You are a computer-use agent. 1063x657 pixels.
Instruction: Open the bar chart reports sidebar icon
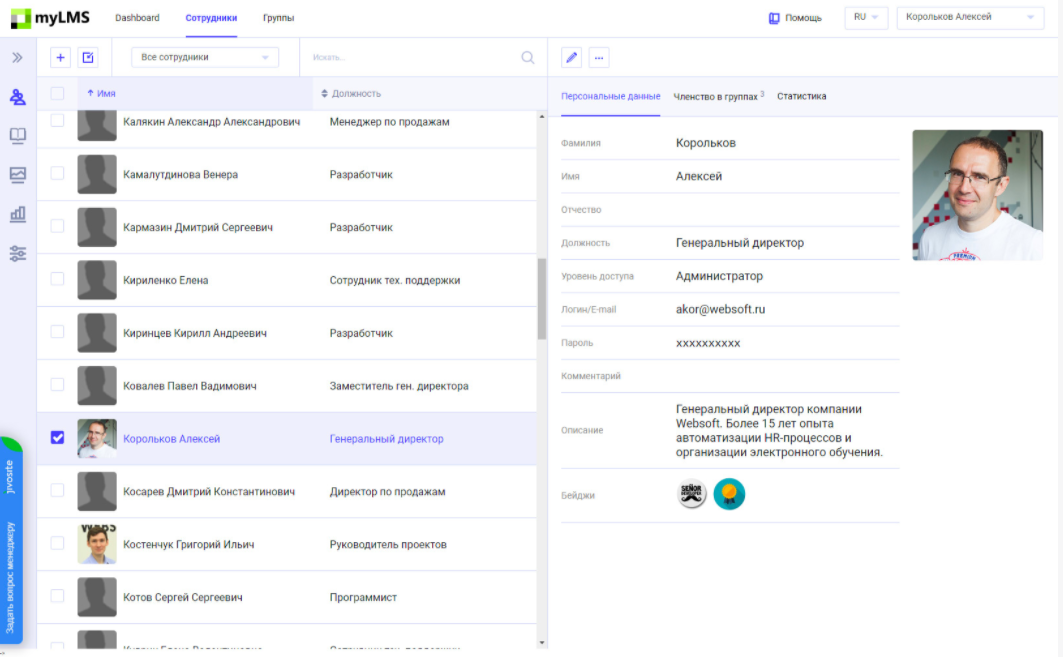click(x=17, y=214)
